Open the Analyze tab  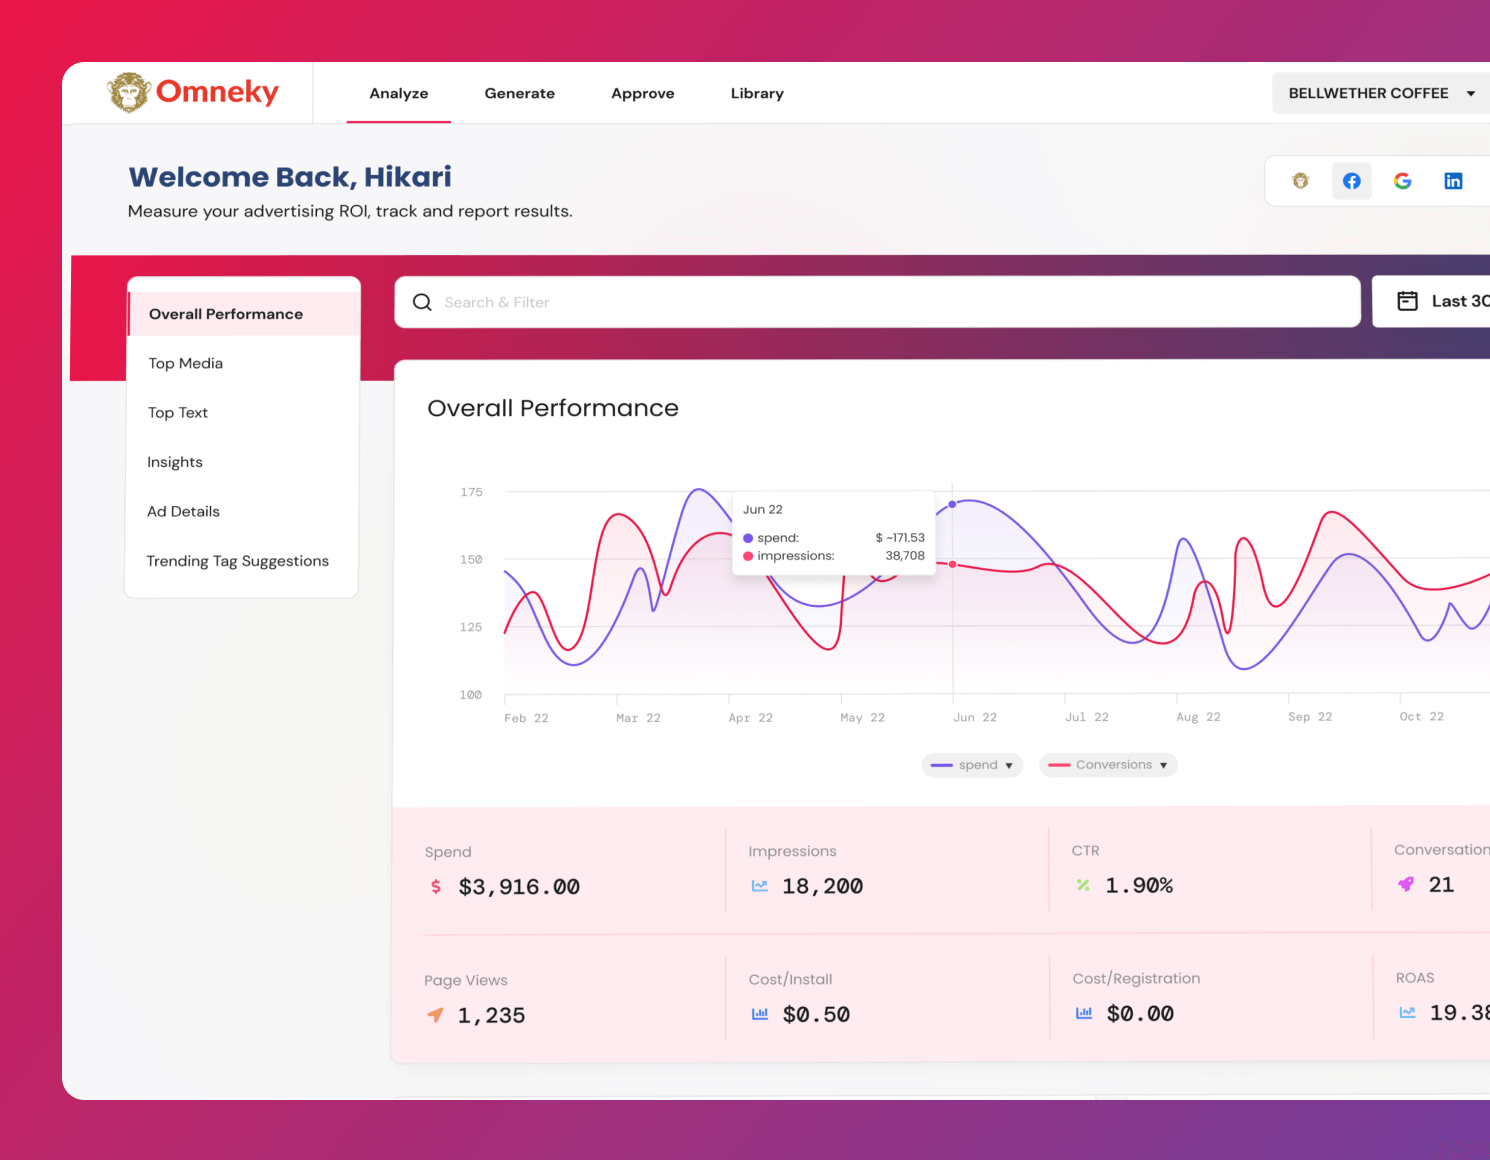399,93
